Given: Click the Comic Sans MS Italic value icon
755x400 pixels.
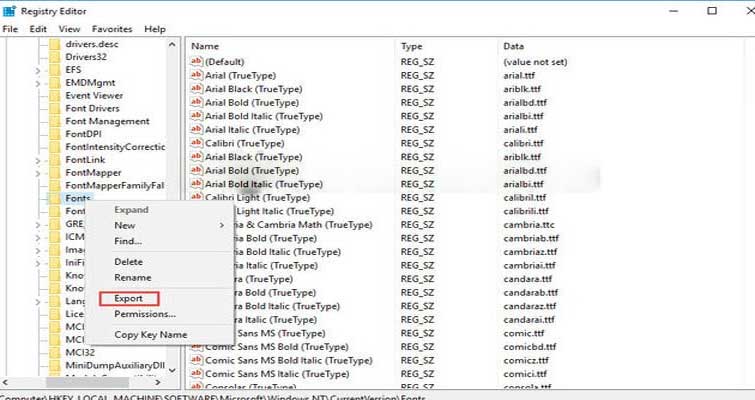Looking at the screenshot, I should (196, 373).
